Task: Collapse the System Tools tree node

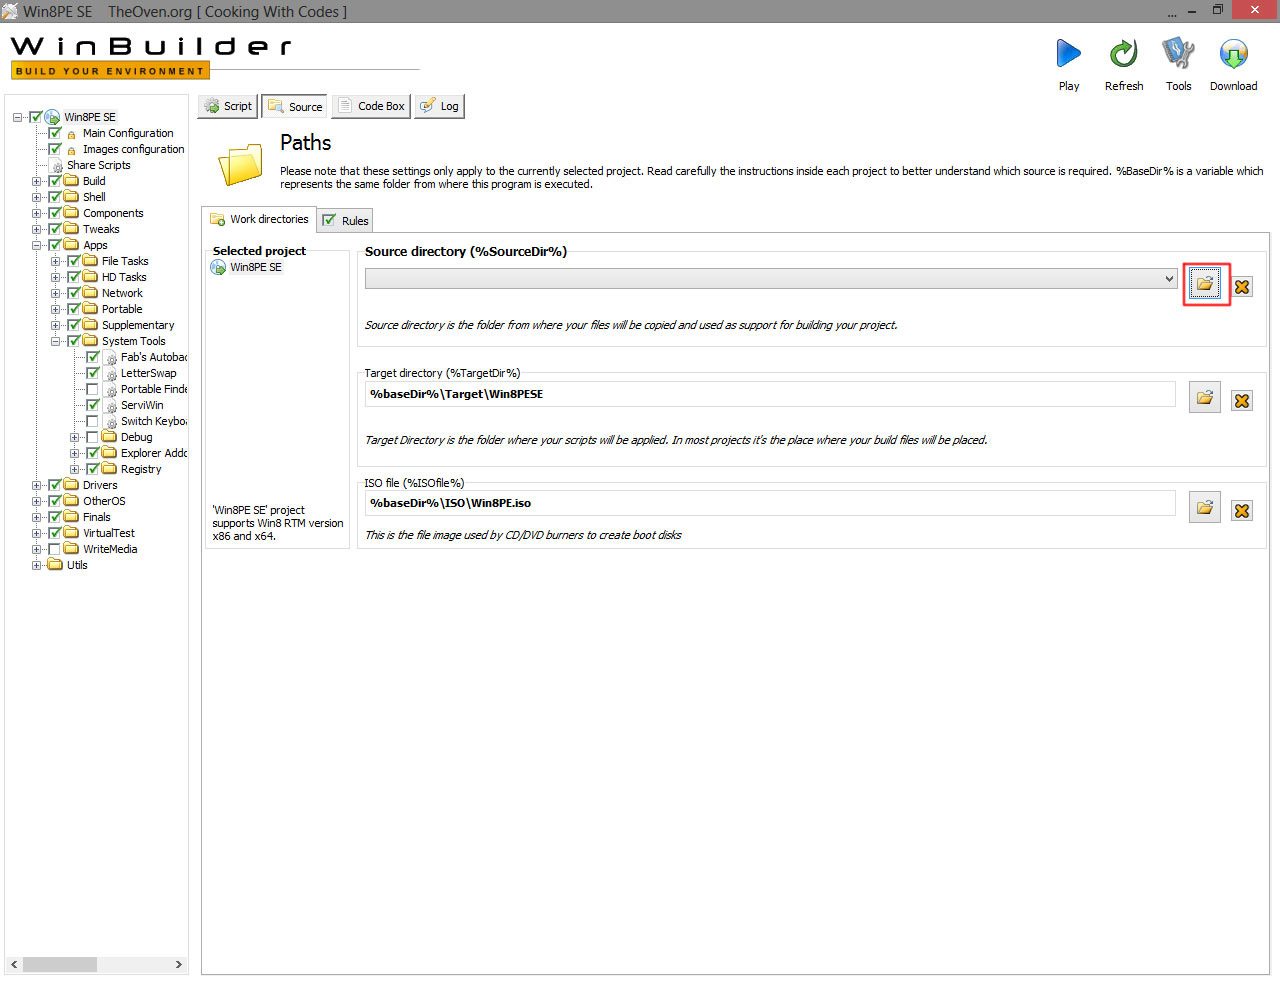Action: [56, 341]
